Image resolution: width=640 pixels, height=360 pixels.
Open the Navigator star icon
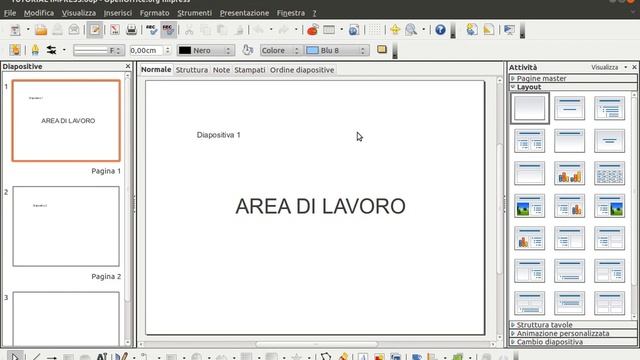395,30
